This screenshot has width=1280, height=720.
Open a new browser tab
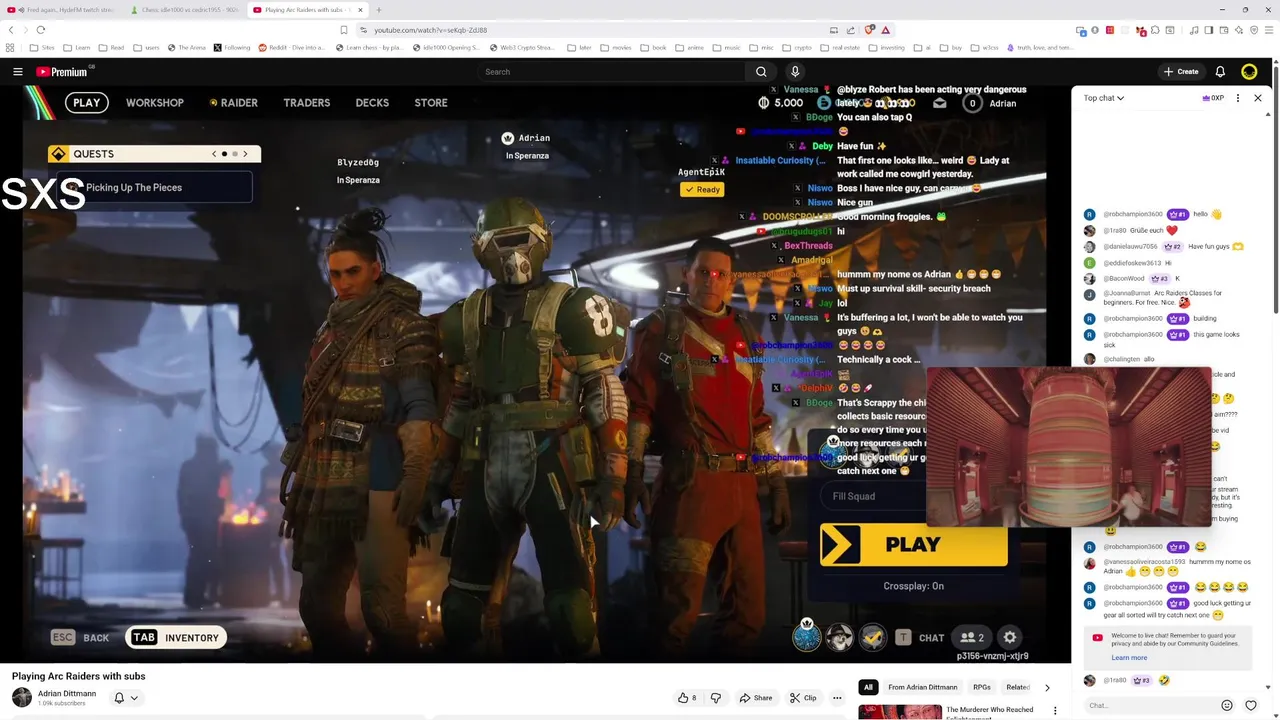[379, 10]
